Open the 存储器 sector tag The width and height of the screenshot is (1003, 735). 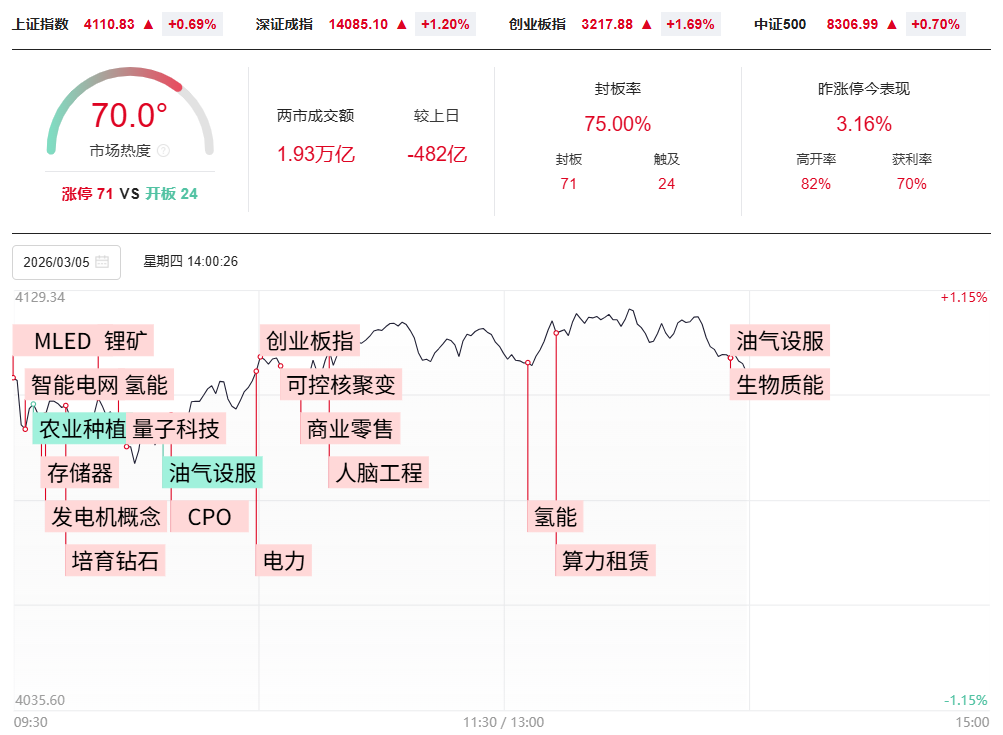coord(80,472)
